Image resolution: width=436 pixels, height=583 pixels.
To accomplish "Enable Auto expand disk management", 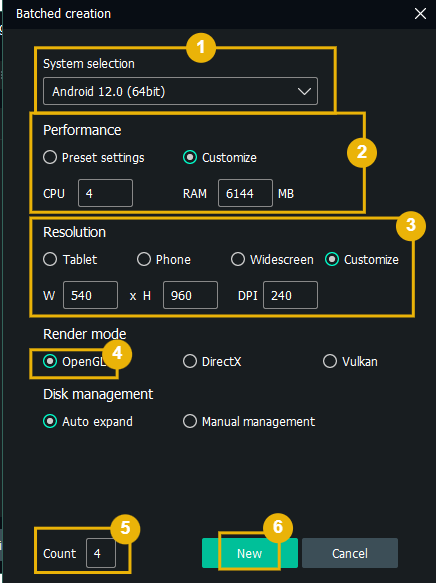I will click(88, 422).
